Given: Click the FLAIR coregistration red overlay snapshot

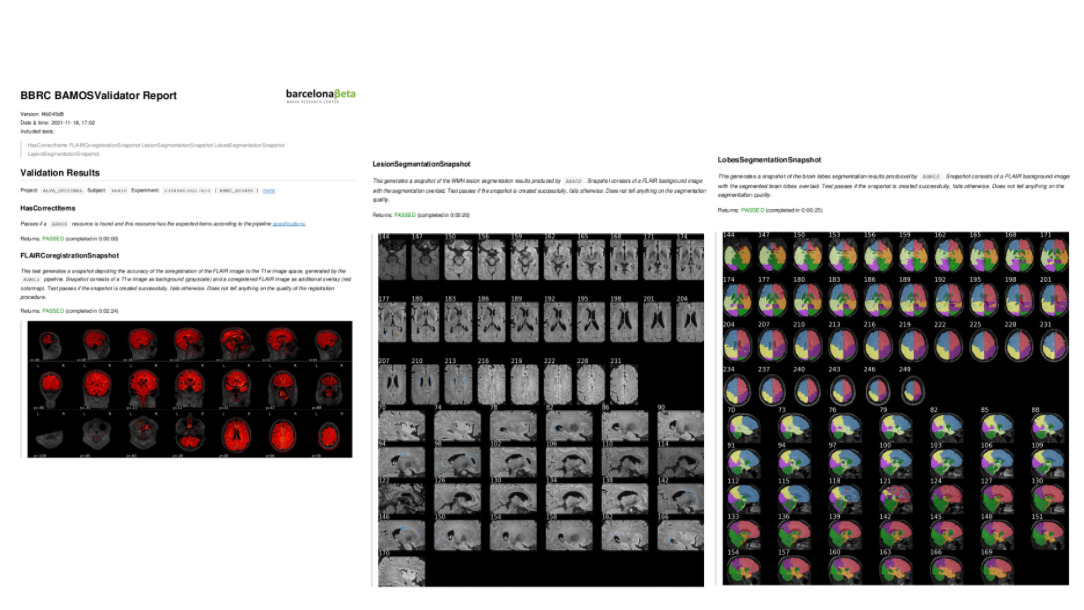Looking at the screenshot, I should 190,390.
